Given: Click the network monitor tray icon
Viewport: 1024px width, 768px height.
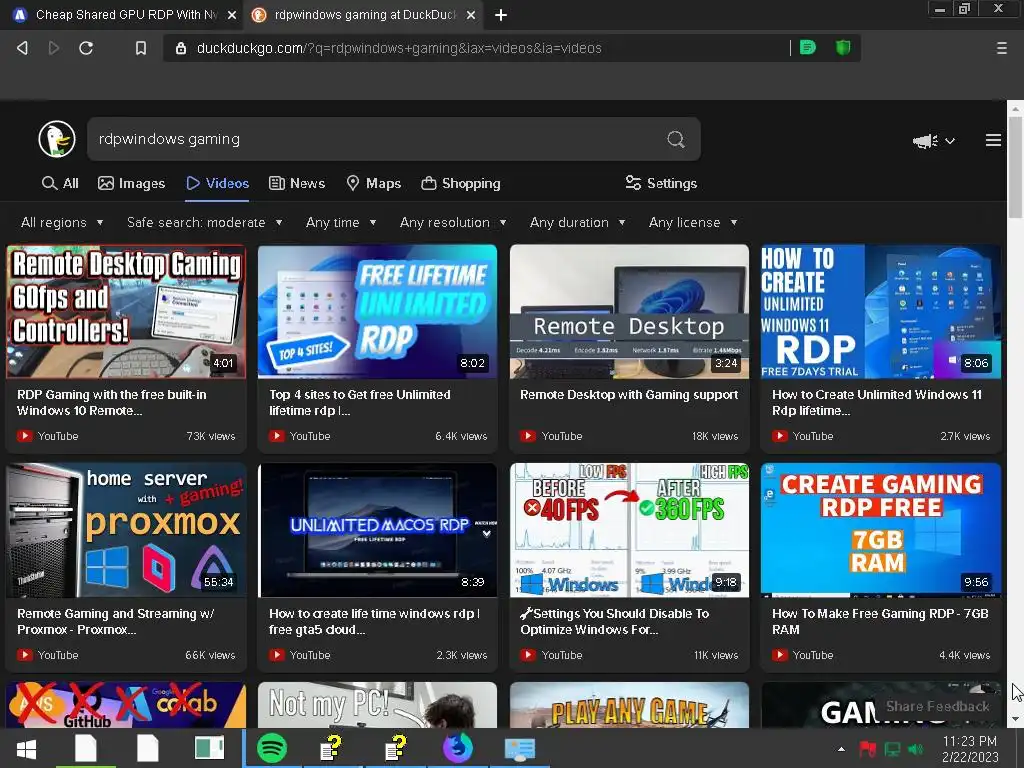Looking at the screenshot, I should (892, 748).
